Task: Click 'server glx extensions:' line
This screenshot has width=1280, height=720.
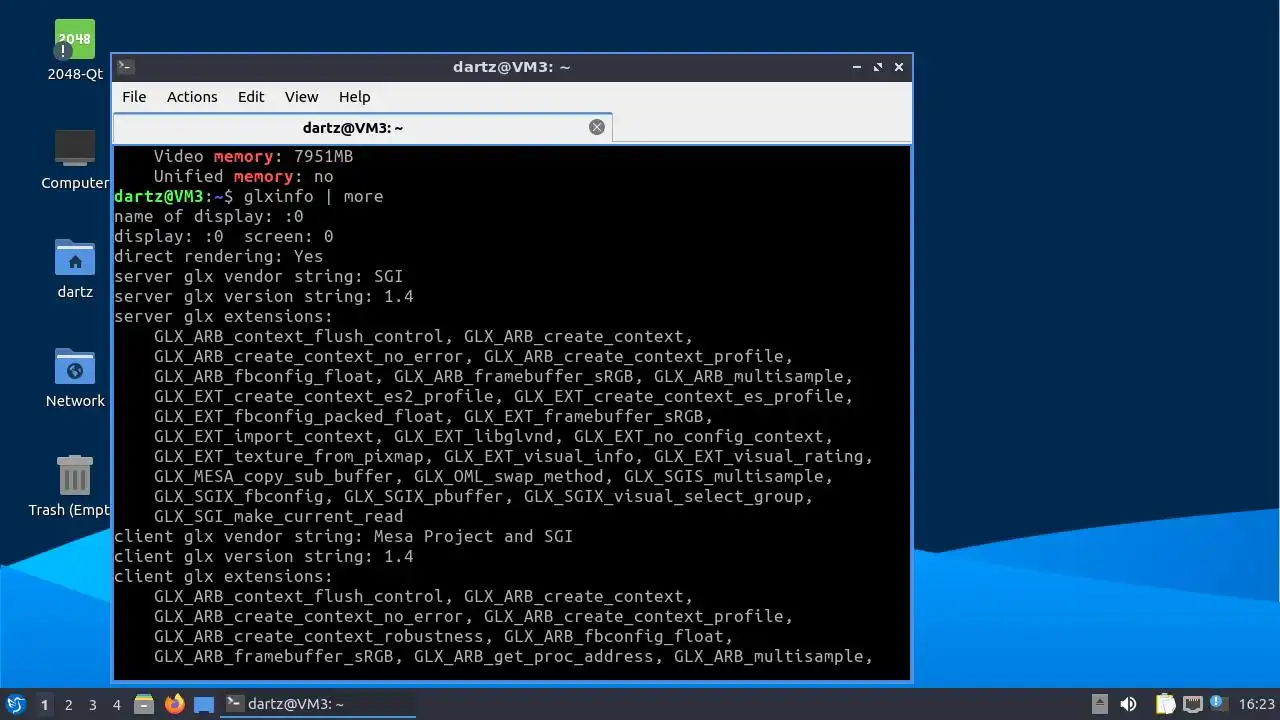Action: click(224, 316)
